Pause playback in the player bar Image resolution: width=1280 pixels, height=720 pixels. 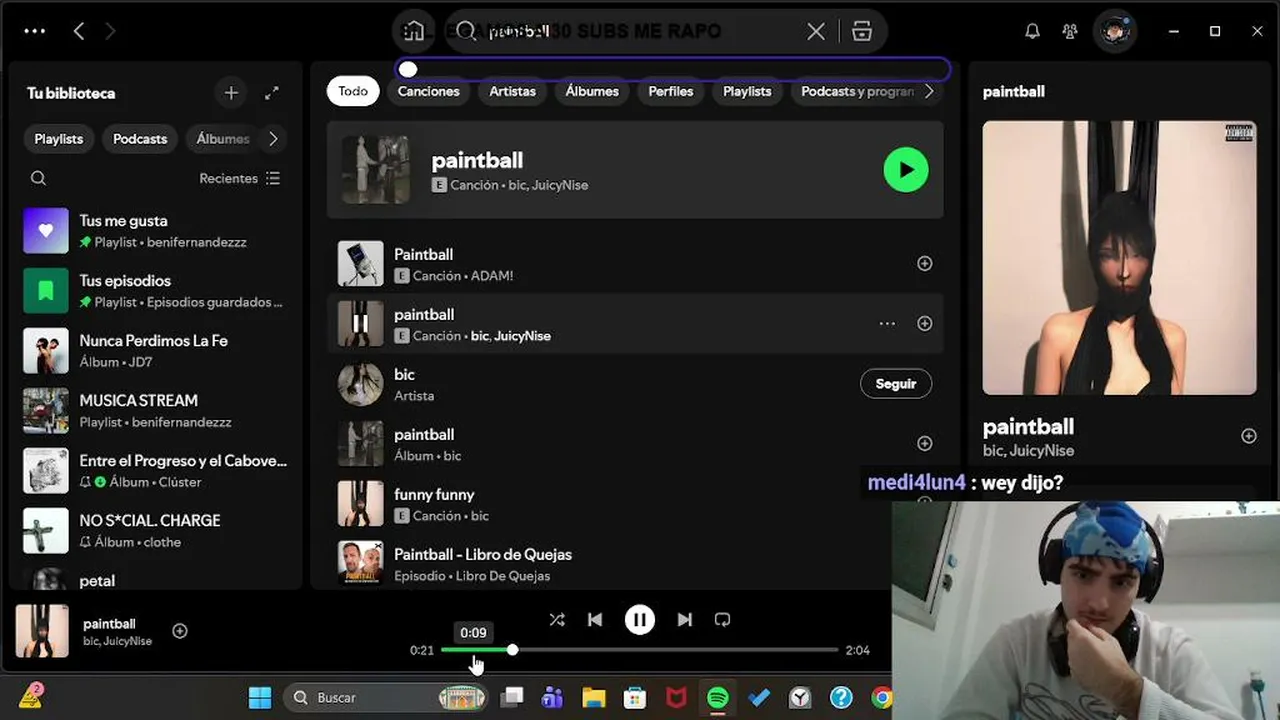640,620
